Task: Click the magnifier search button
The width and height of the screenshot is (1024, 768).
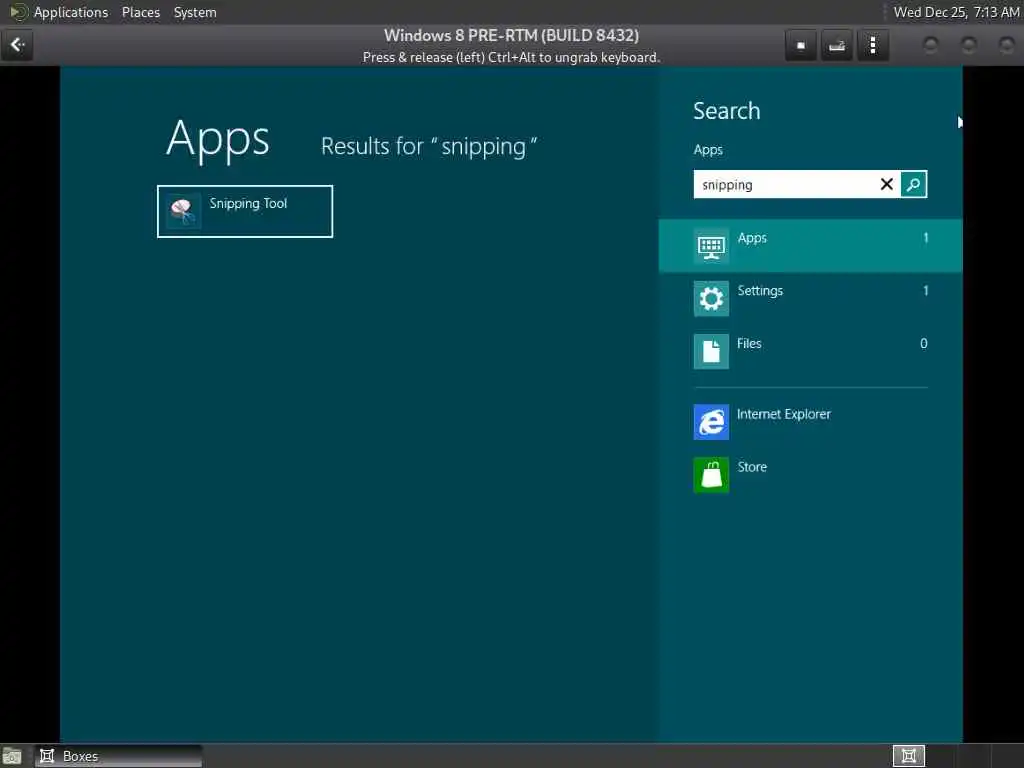Action: tap(913, 185)
